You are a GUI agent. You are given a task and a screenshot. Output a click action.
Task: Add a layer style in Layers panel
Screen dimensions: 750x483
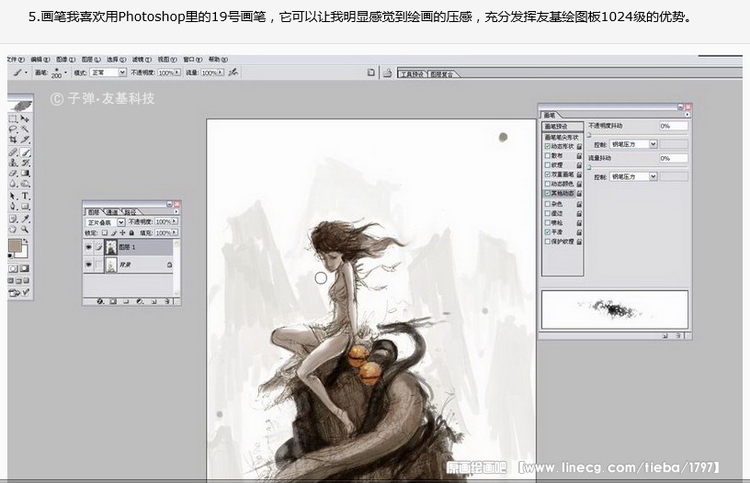coord(100,301)
